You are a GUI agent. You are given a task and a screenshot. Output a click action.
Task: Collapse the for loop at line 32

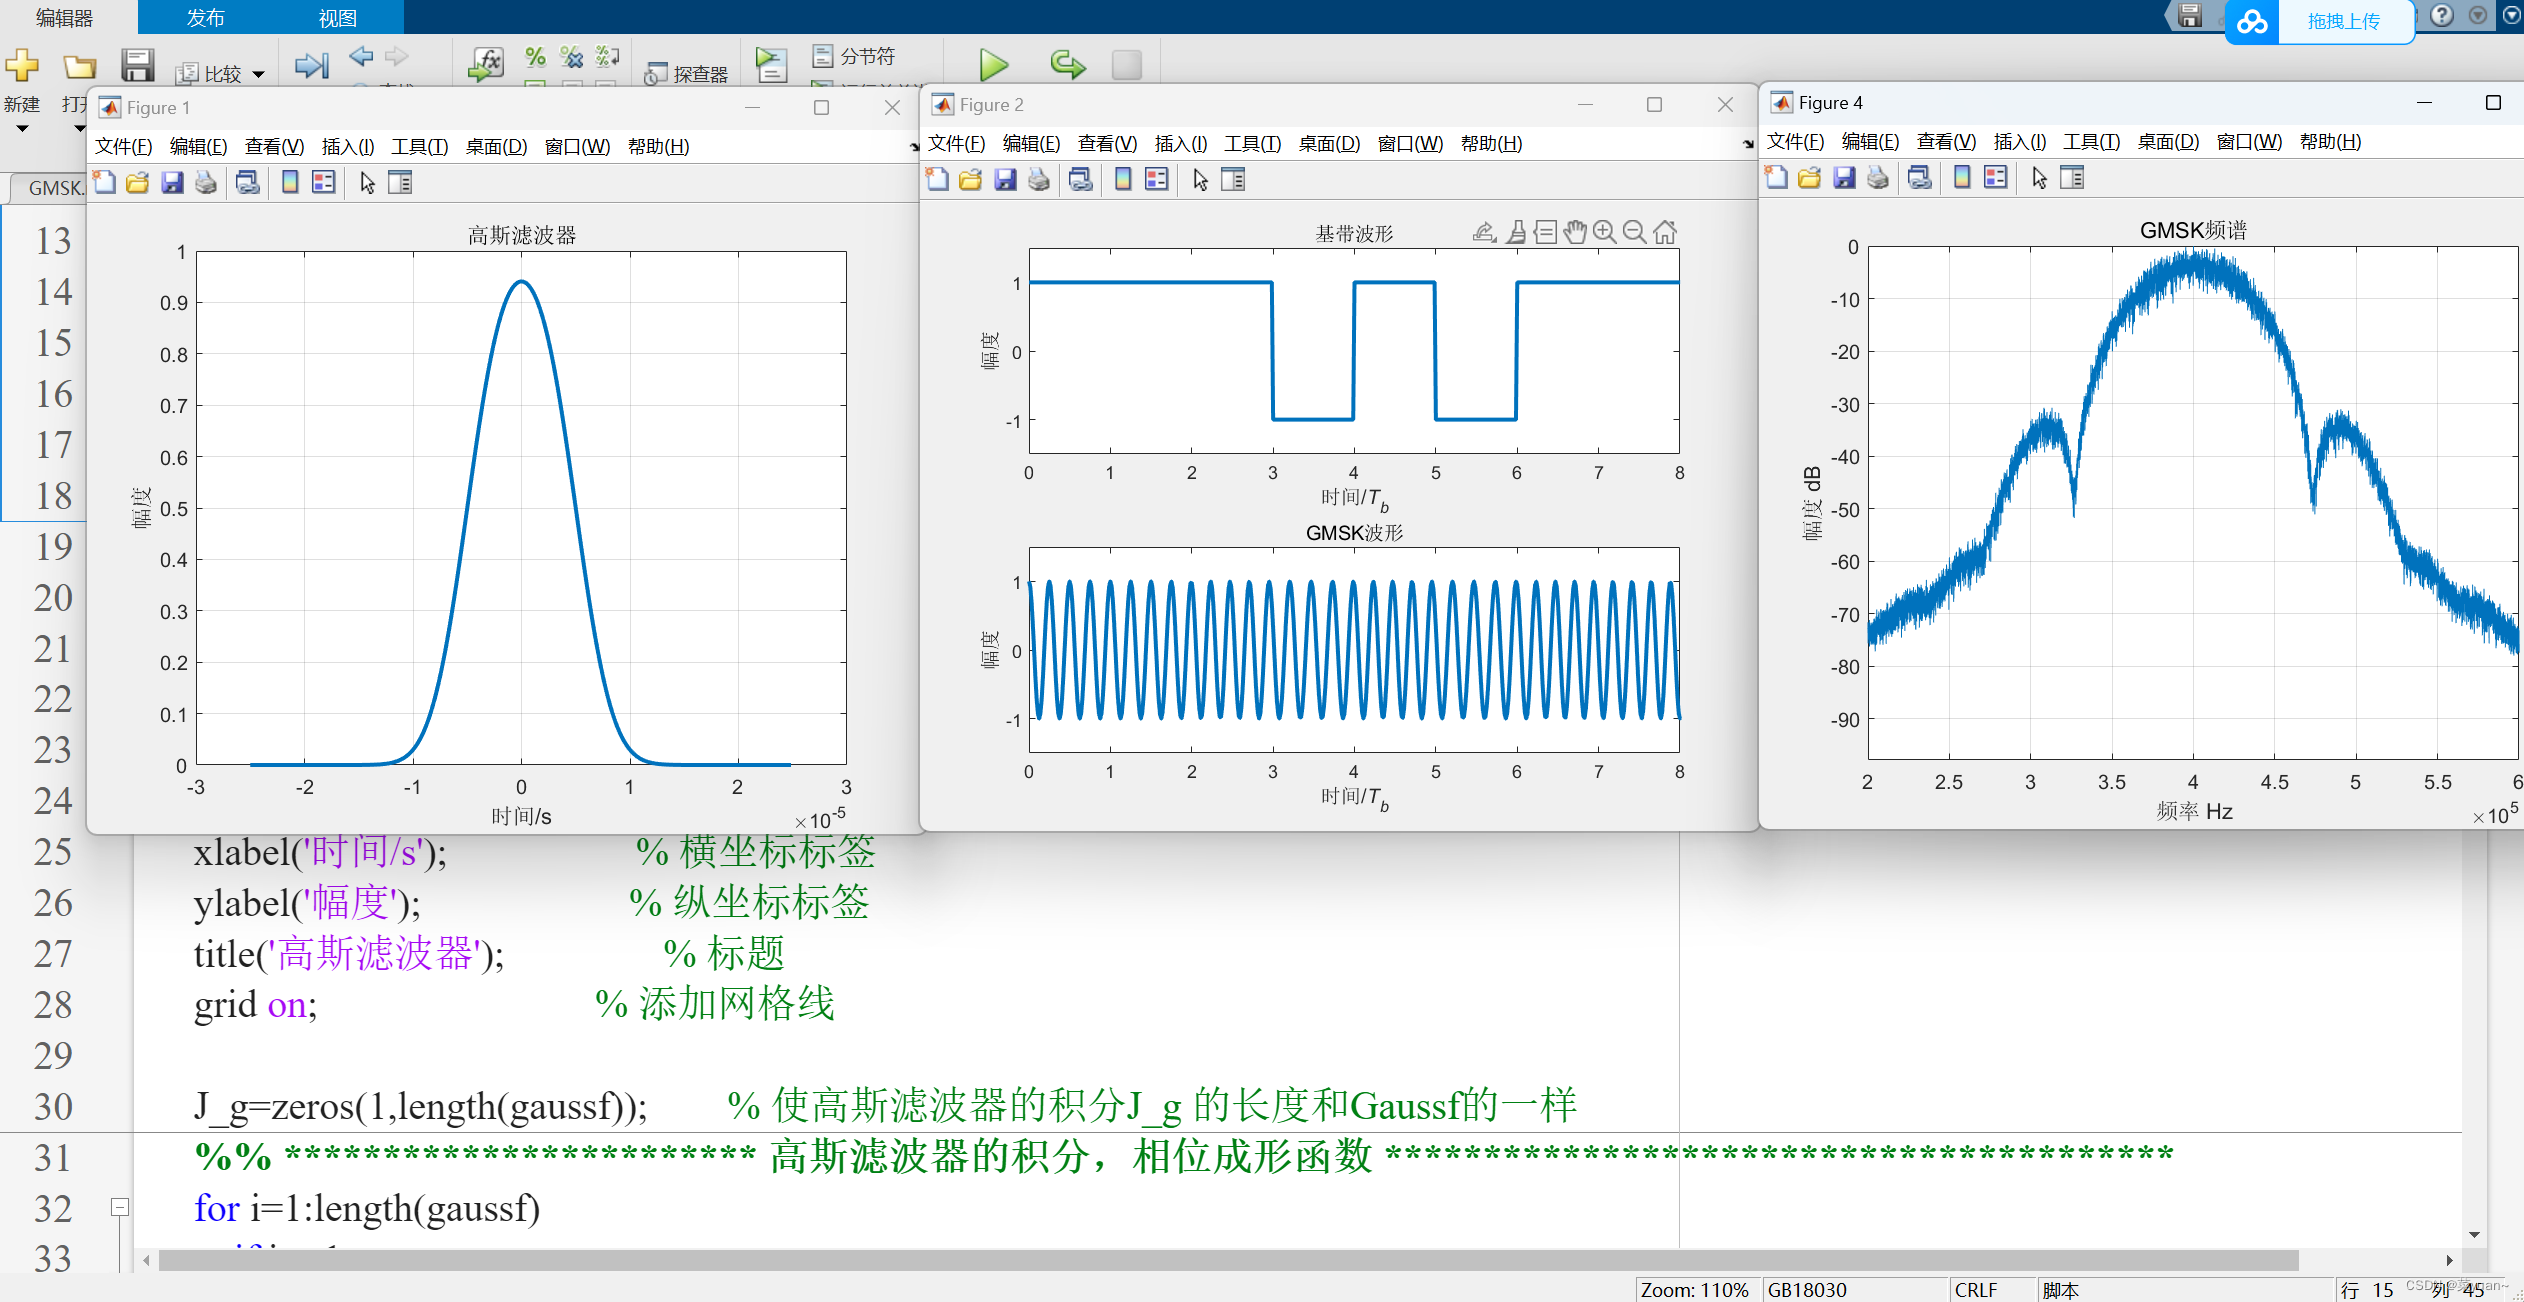[x=119, y=1207]
